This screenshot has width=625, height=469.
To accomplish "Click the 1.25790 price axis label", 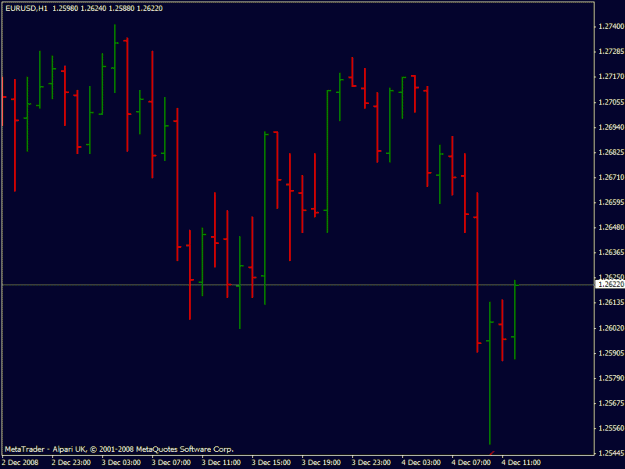I will (611, 378).
